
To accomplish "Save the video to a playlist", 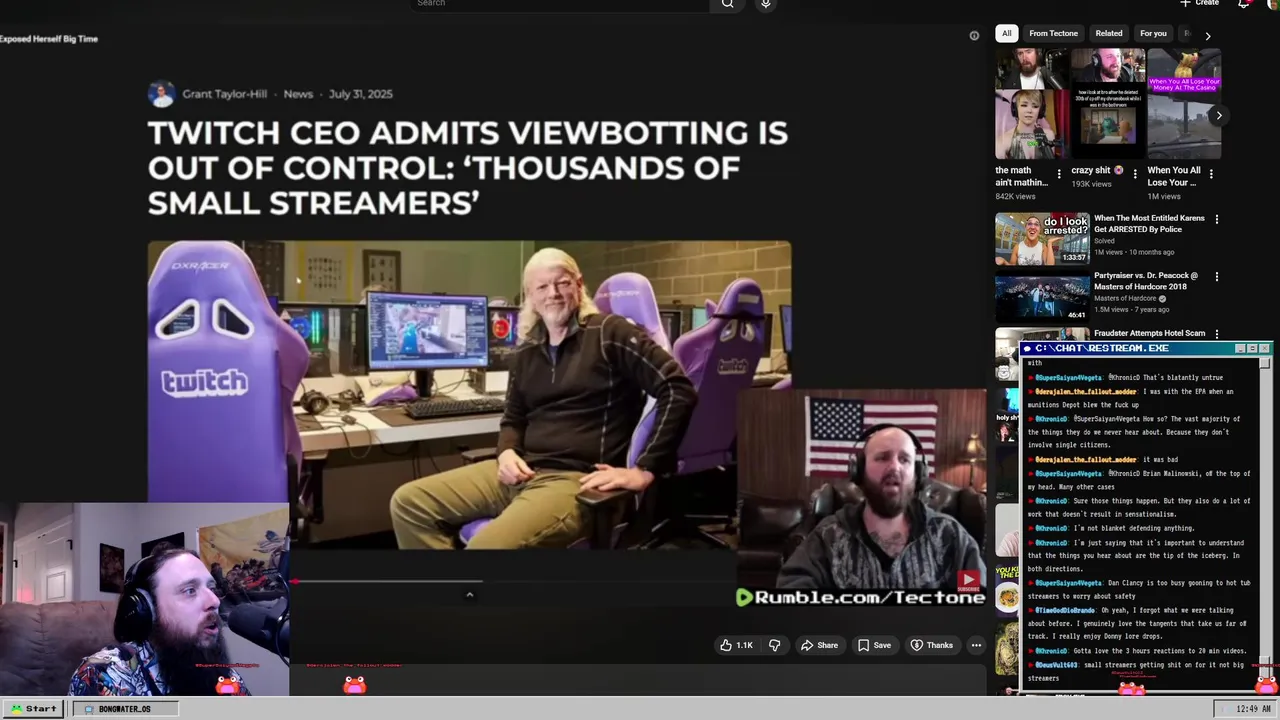I will 874,645.
